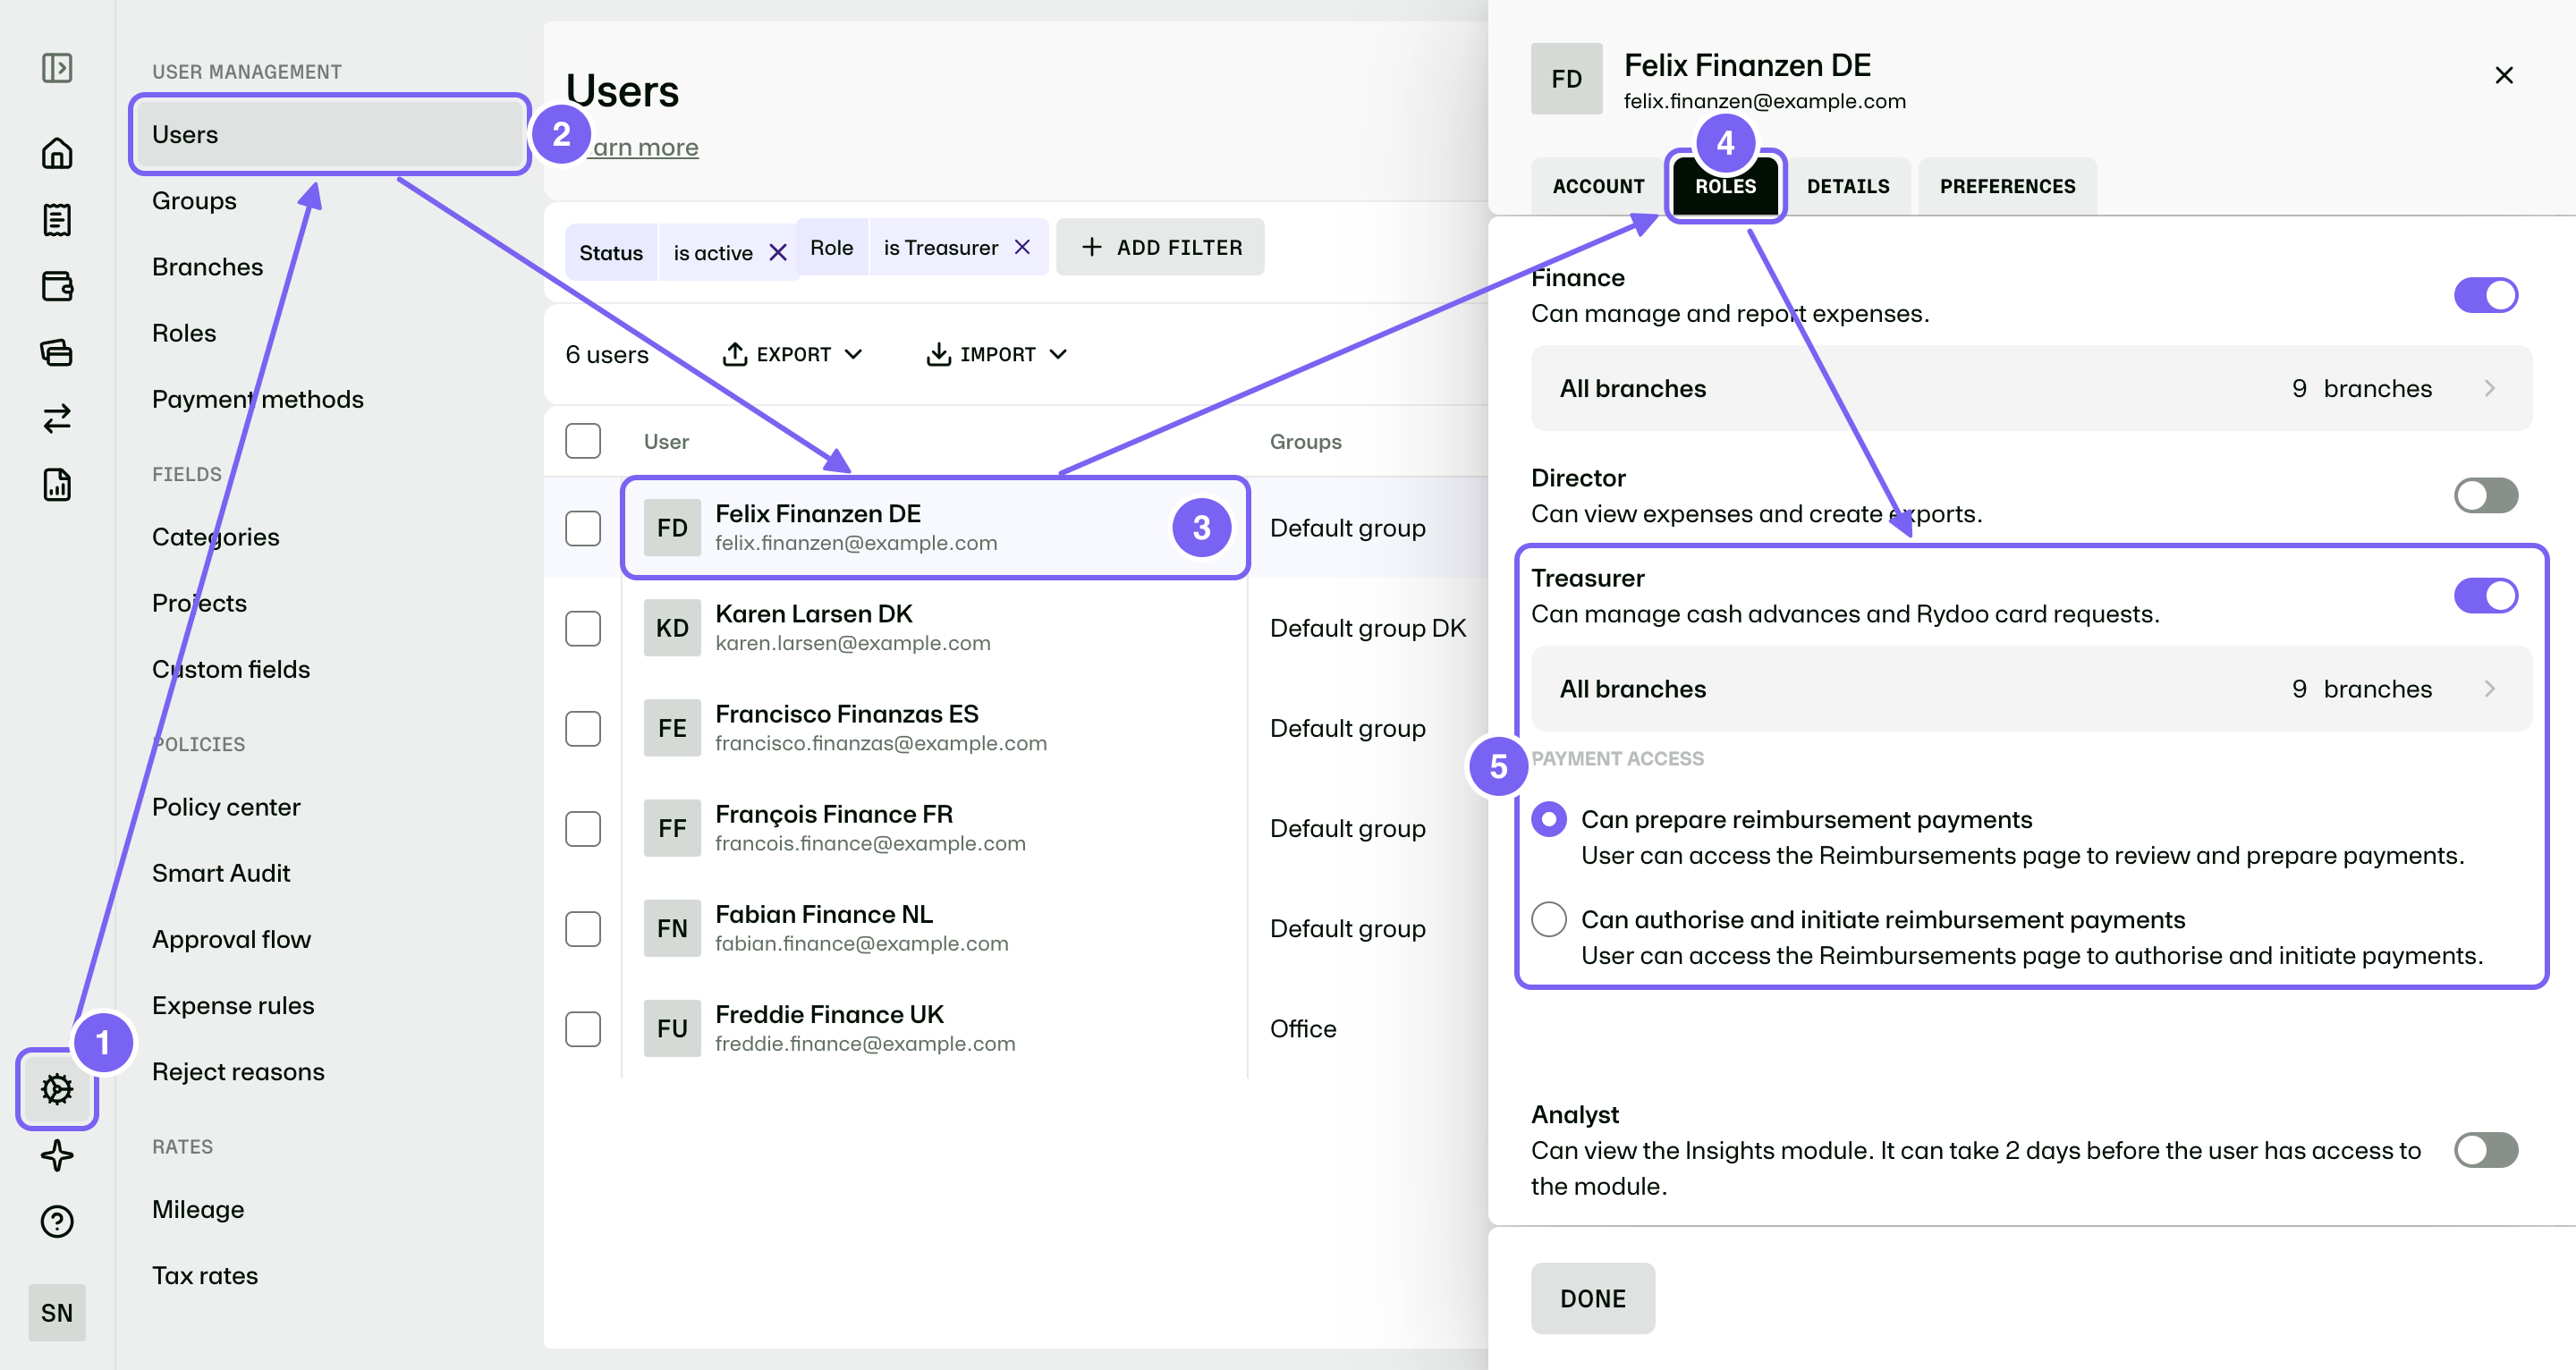Open the transfers arrows icon in sidebar
The image size is (2576, 1370).
[x=57, y=418]
